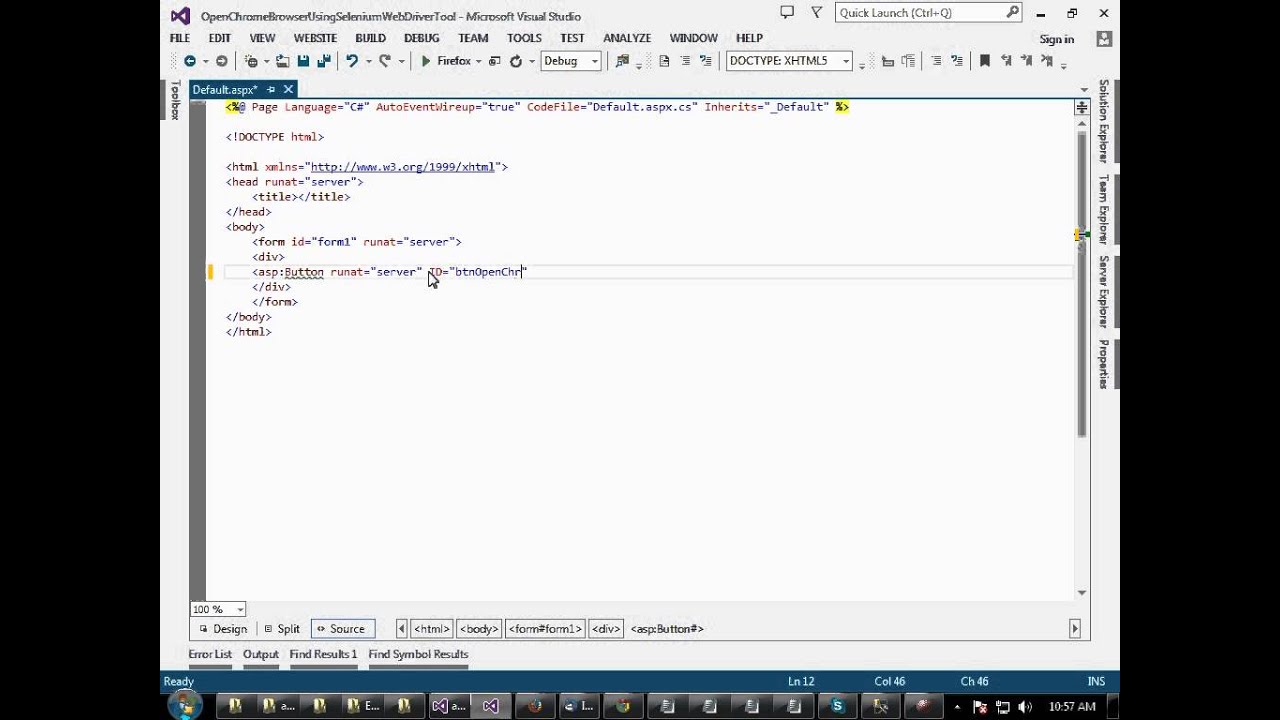Select the <div> breadcrumb tag
The height and width of the screenshot is (720, 1280).
(x=606, y=629)
